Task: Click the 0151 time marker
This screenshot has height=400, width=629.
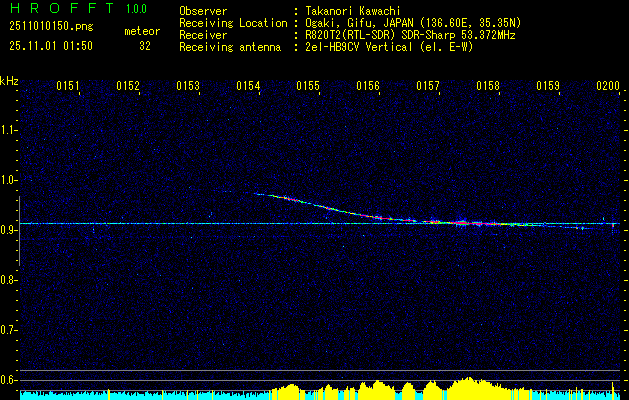Action: pos(68,86)
